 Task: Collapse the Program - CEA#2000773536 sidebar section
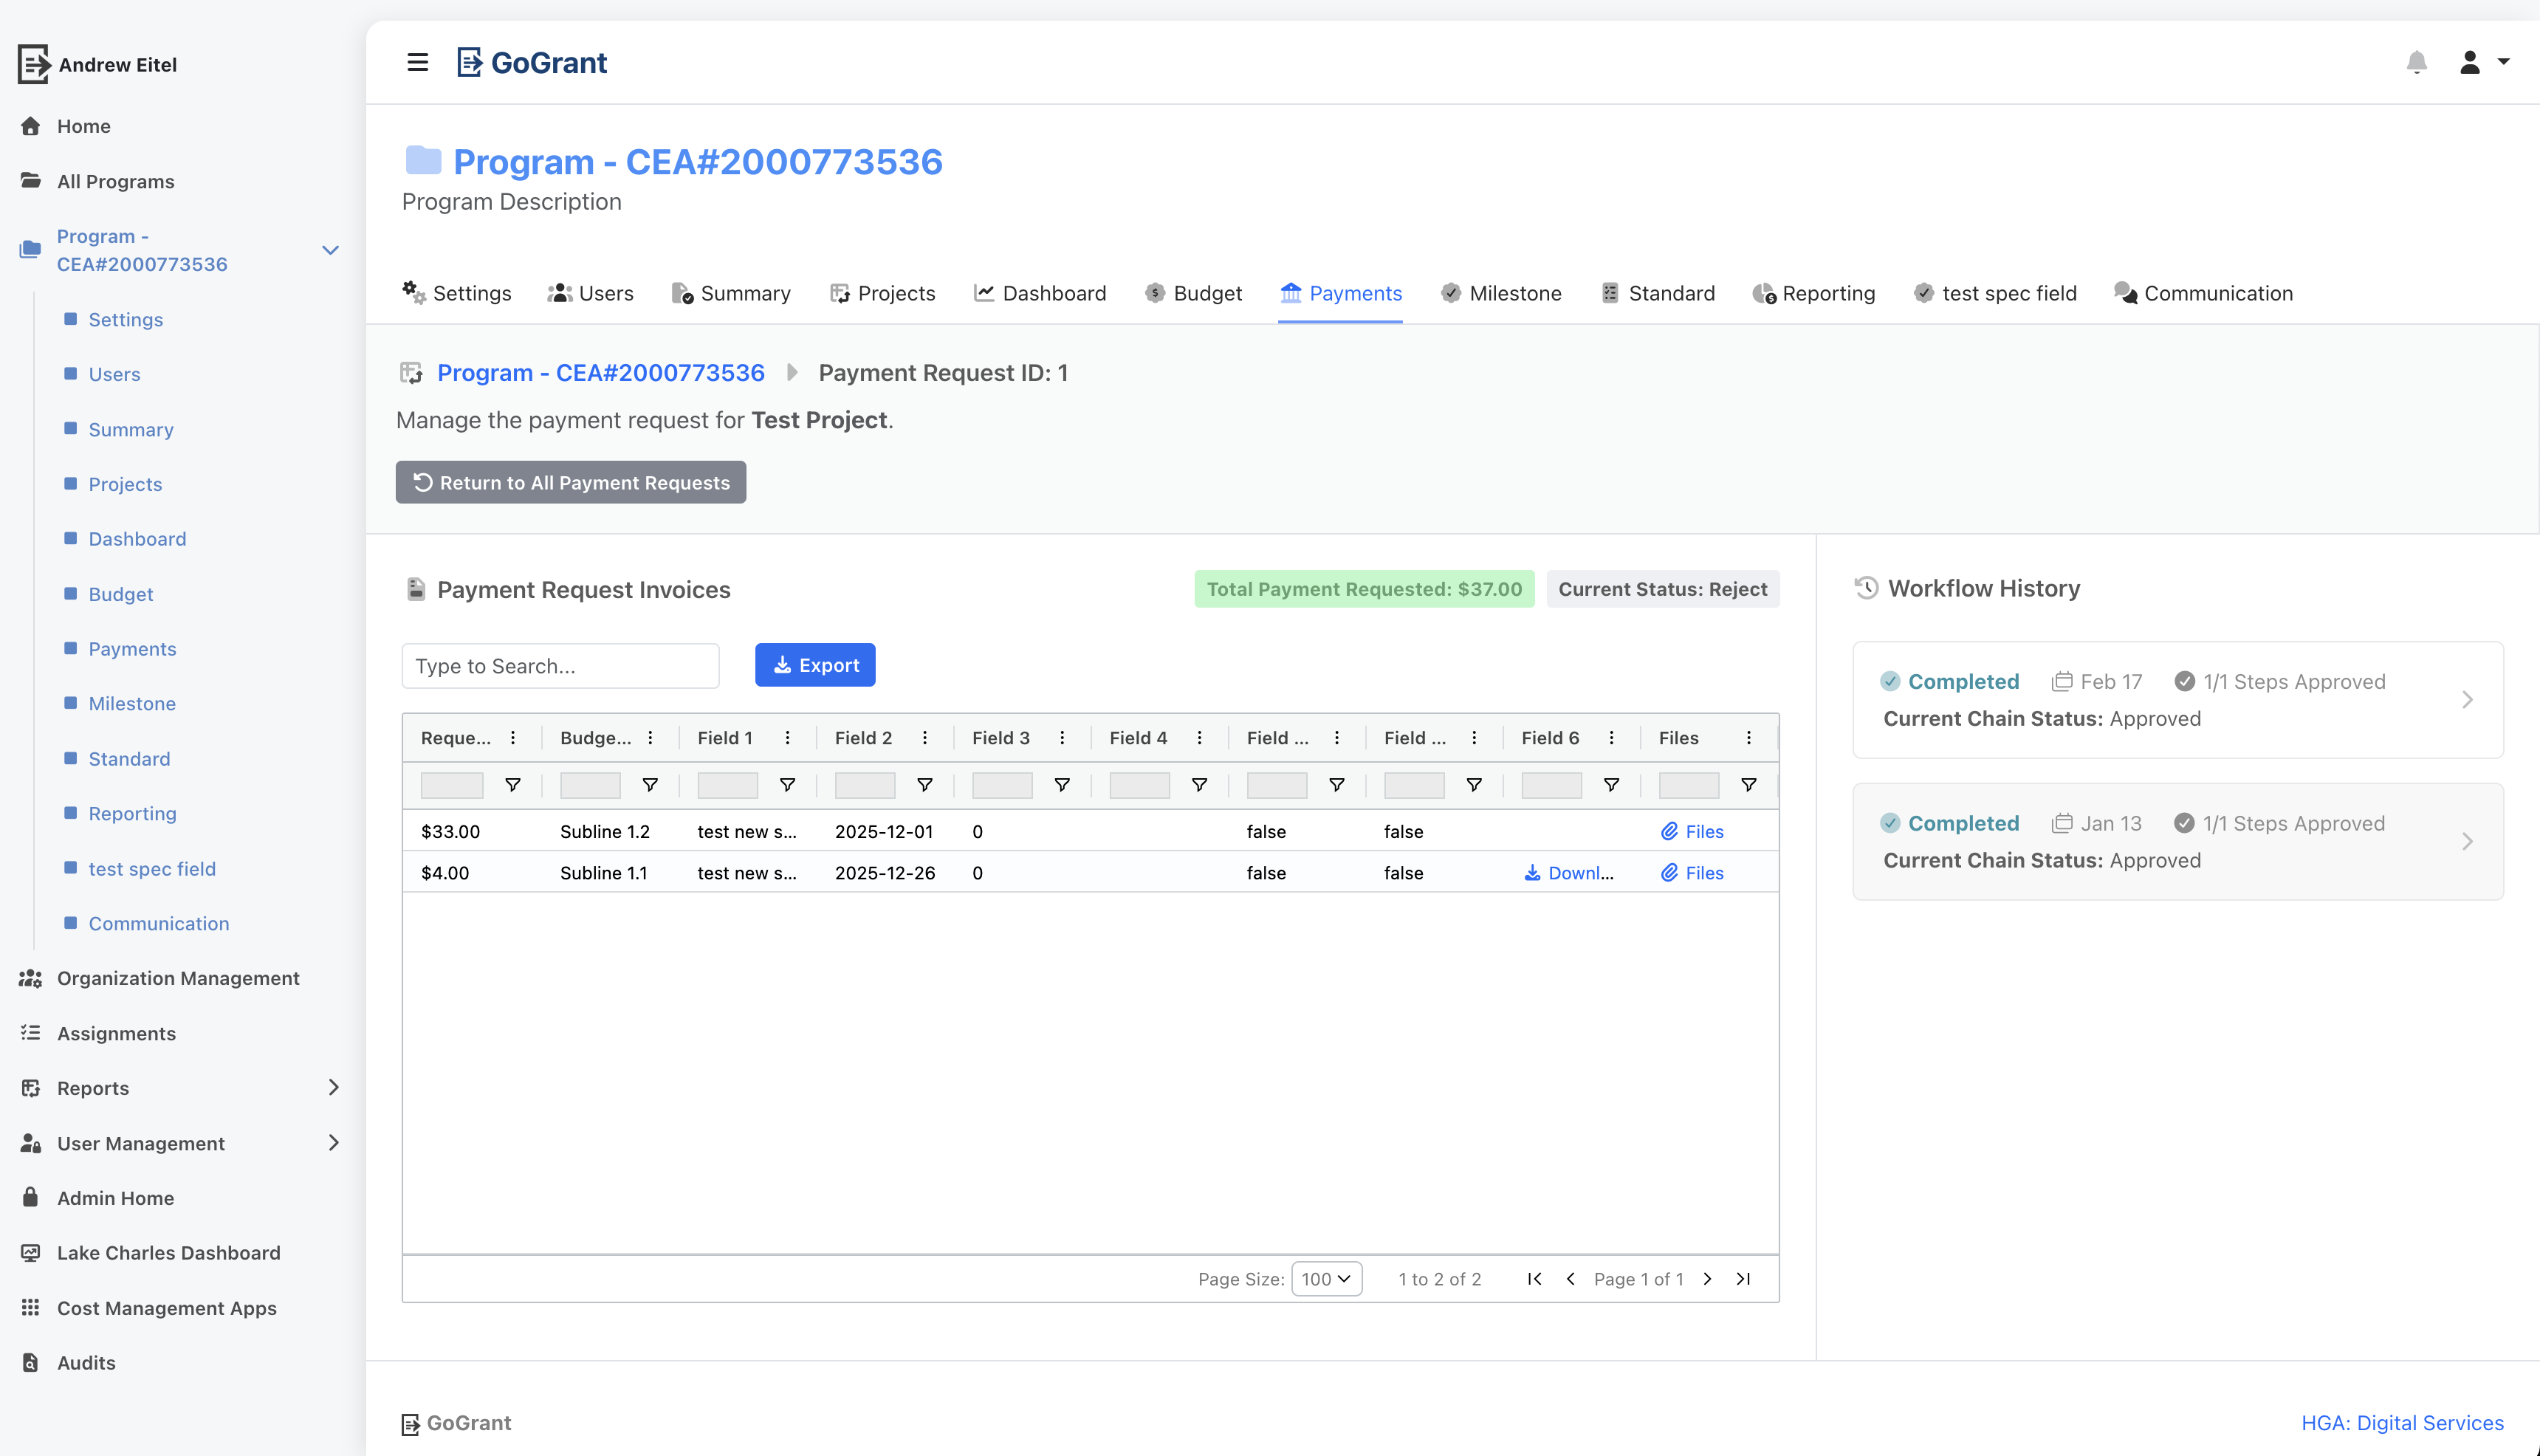tap(330, 249)
